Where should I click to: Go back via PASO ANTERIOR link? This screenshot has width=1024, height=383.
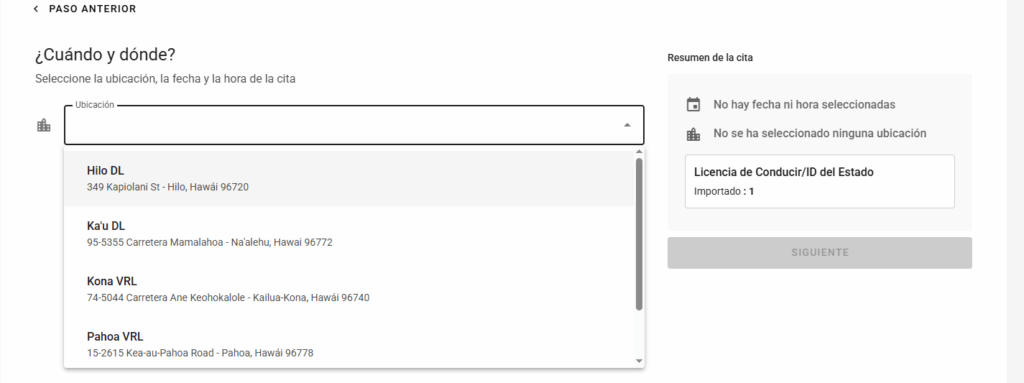tap(92, 9)
